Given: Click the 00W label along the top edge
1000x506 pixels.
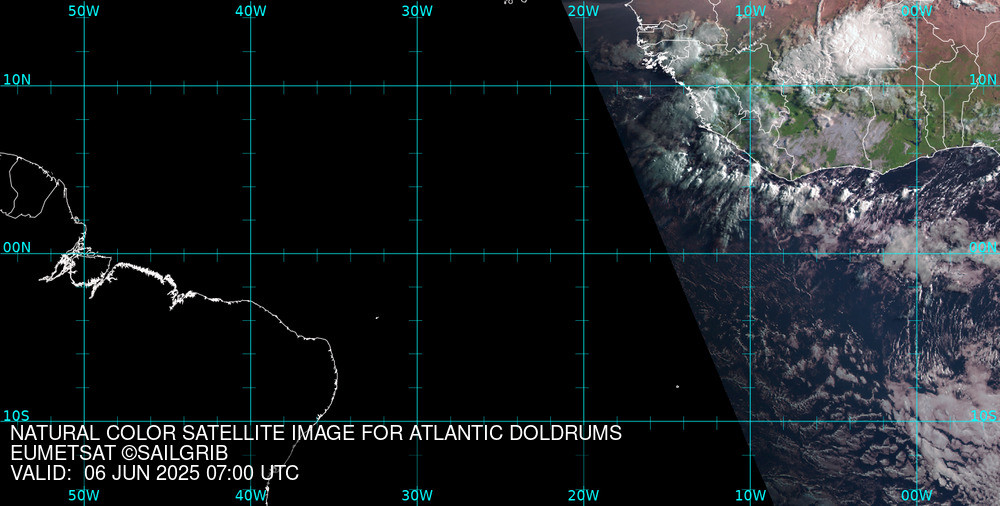Looking at the screenshot, I should coord(917,11).
